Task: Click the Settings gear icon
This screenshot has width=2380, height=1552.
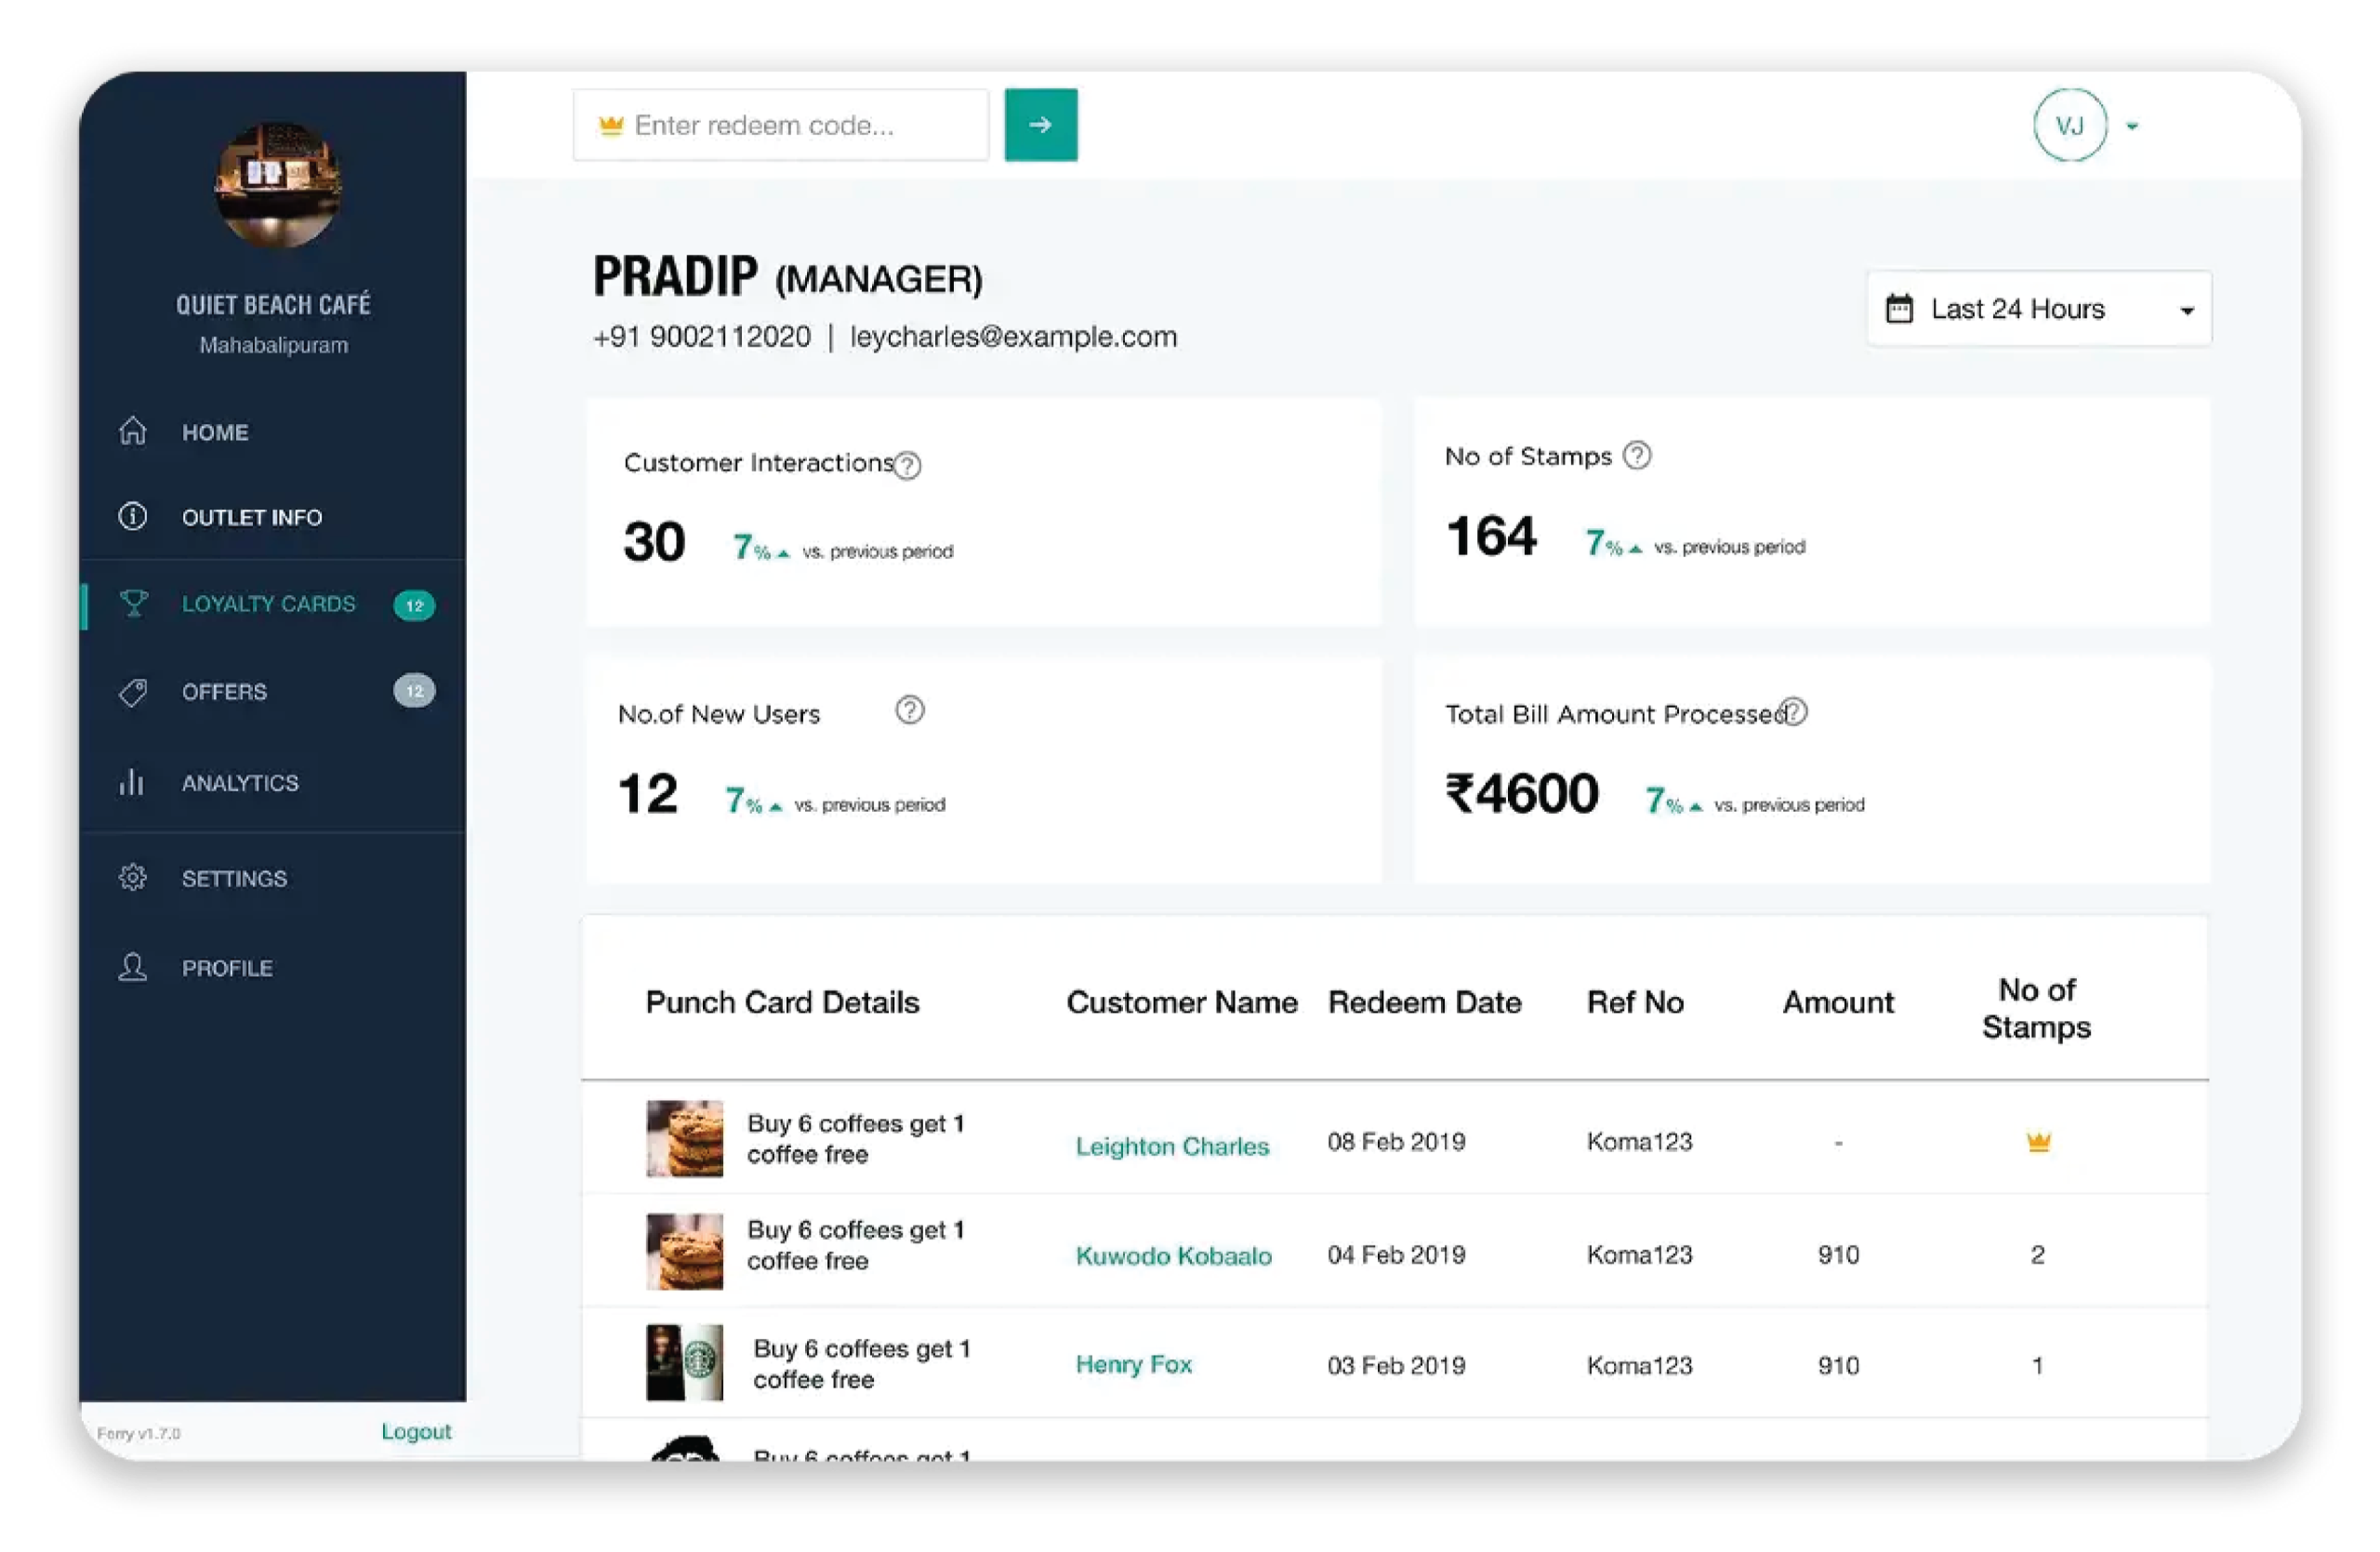Action: 133,877
